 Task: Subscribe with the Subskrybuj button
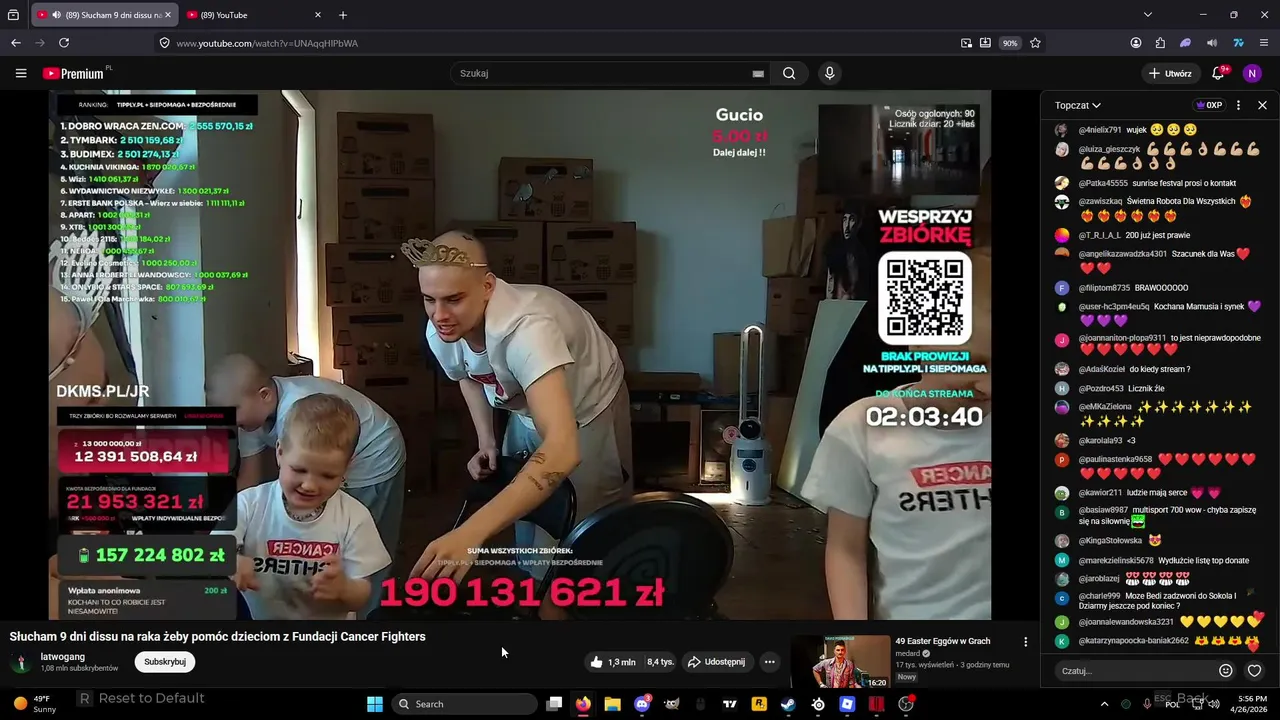click(x=165, y=662)
